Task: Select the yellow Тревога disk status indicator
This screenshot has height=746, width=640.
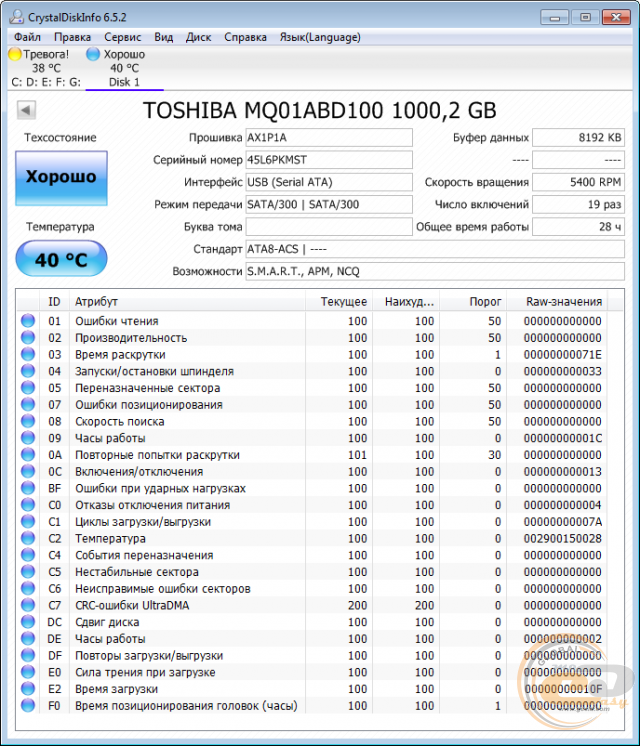Action: [15, 54]
